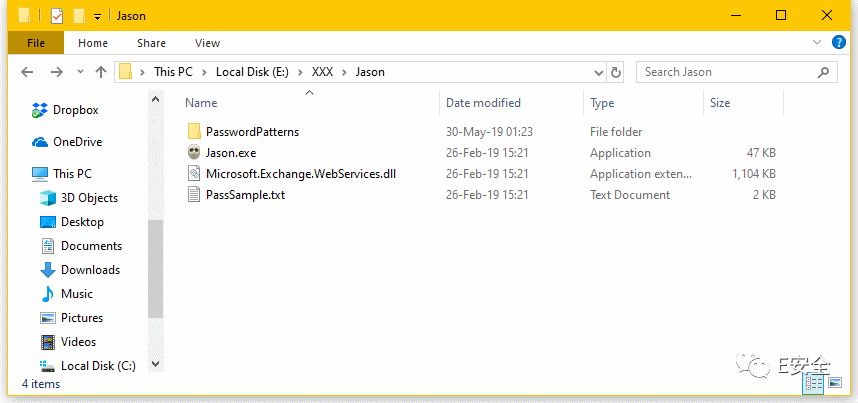Switch to large icons view in status bar

(833, 384)
